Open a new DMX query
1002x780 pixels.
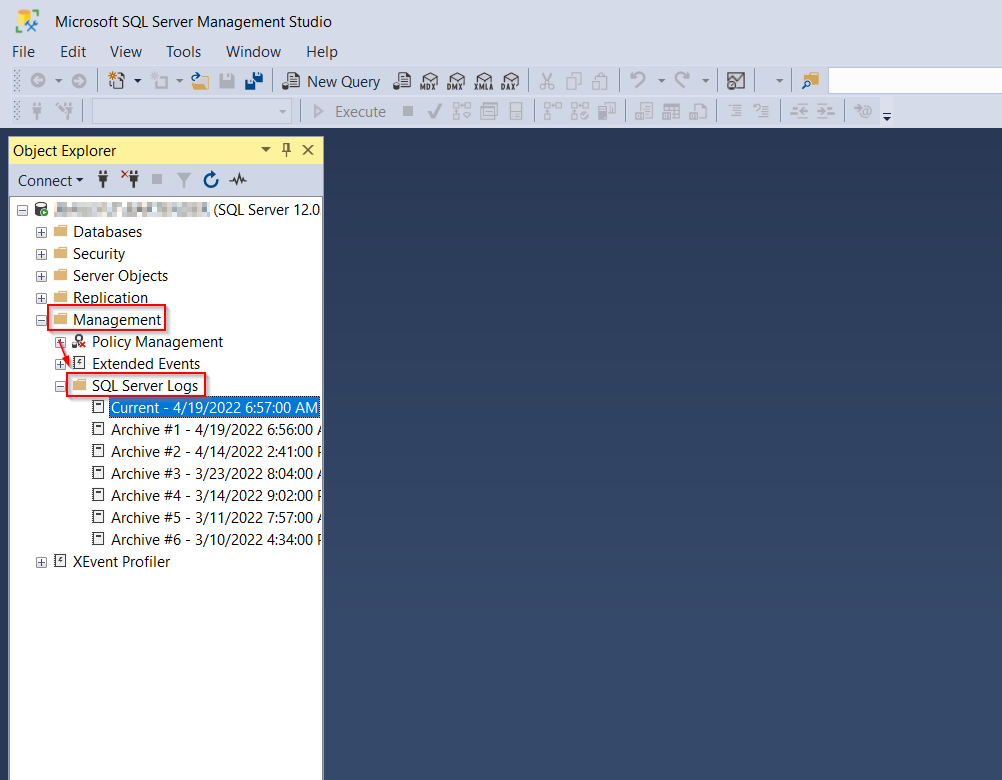coord(456,81)
